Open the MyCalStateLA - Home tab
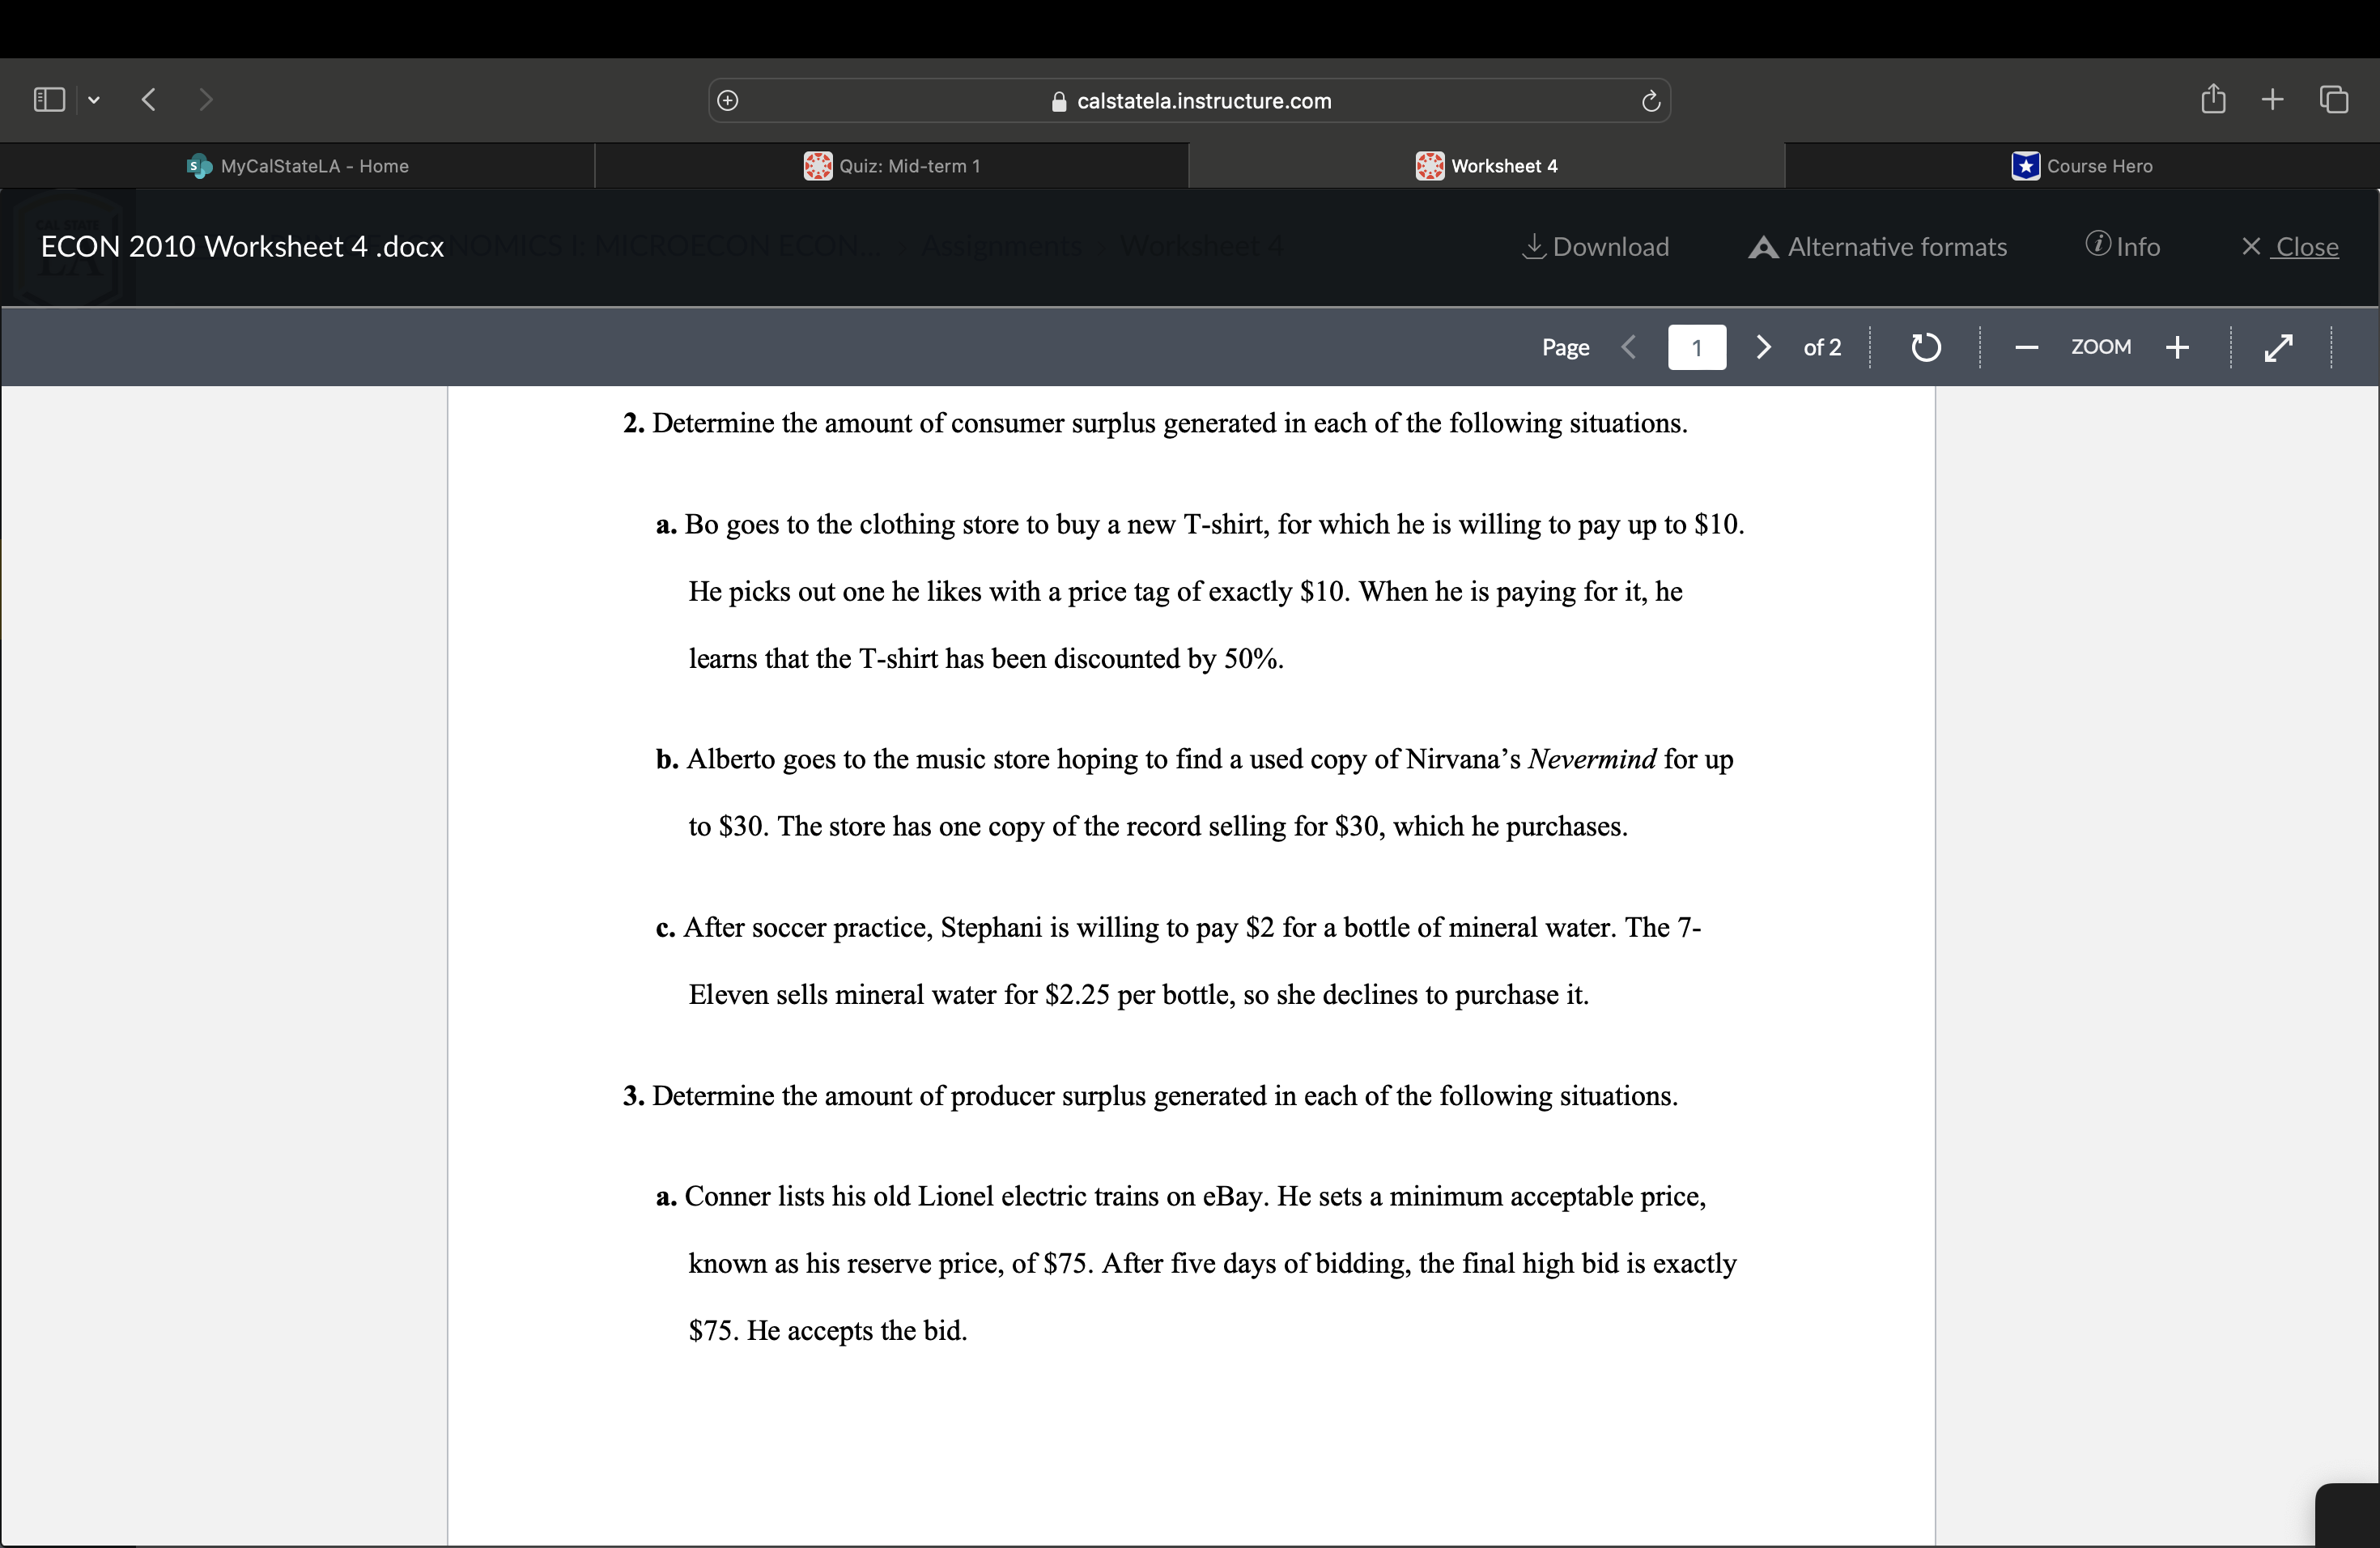2380x1548 pixels. (x=297, y=166)
